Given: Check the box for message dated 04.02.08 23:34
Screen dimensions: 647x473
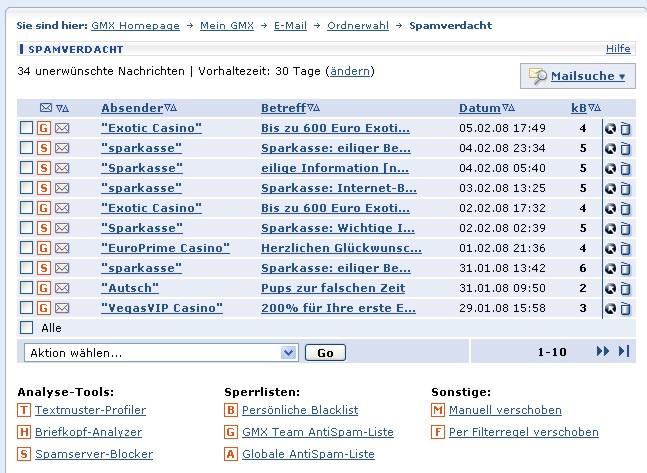Looking at the screenshot, I should coord(26,147).
